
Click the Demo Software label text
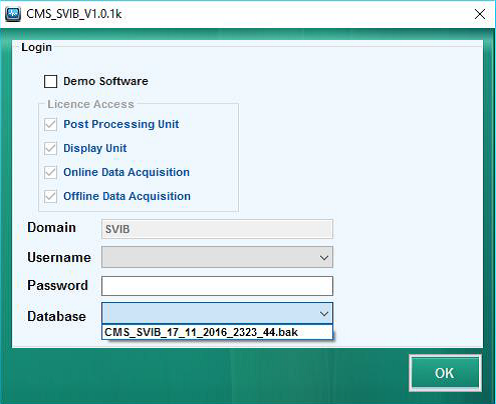point(106,81)
